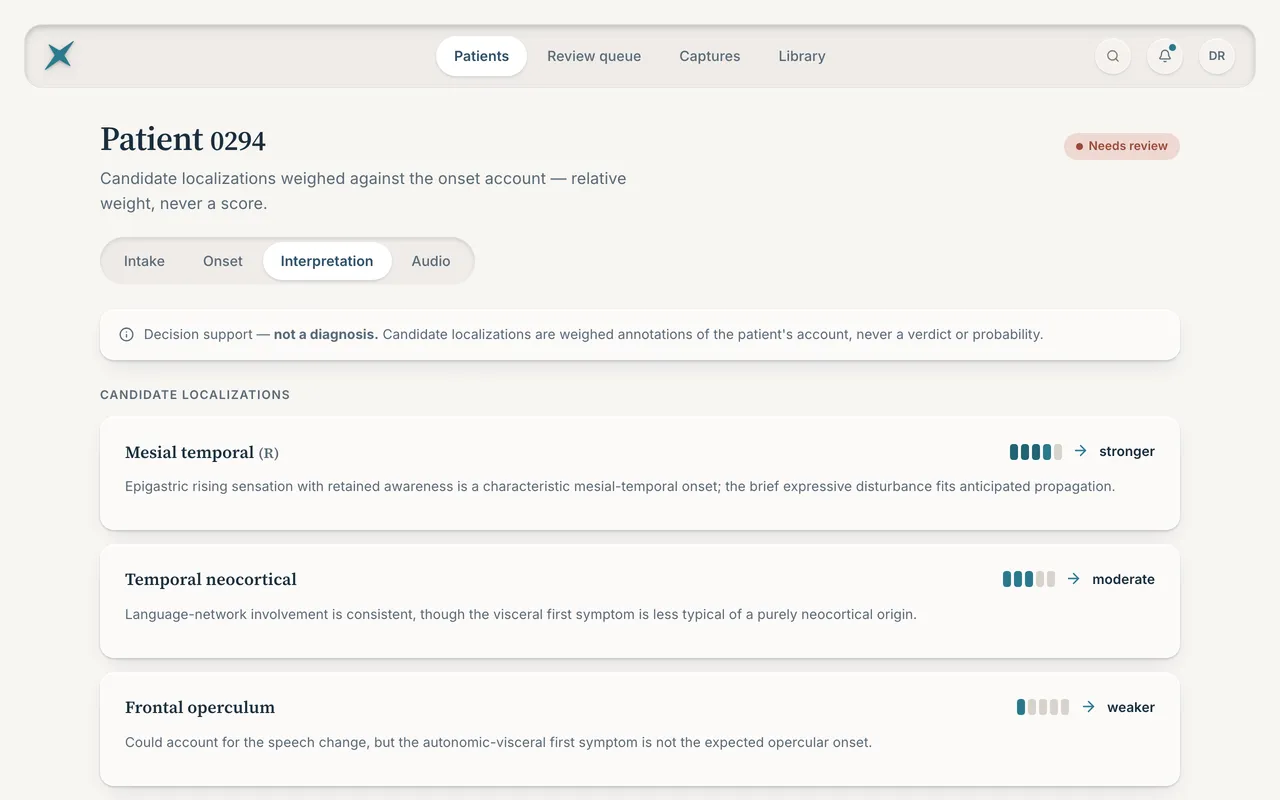
Task: Click the Mesial temporal weight bar indicator
Action: [x=1036, y=451]
